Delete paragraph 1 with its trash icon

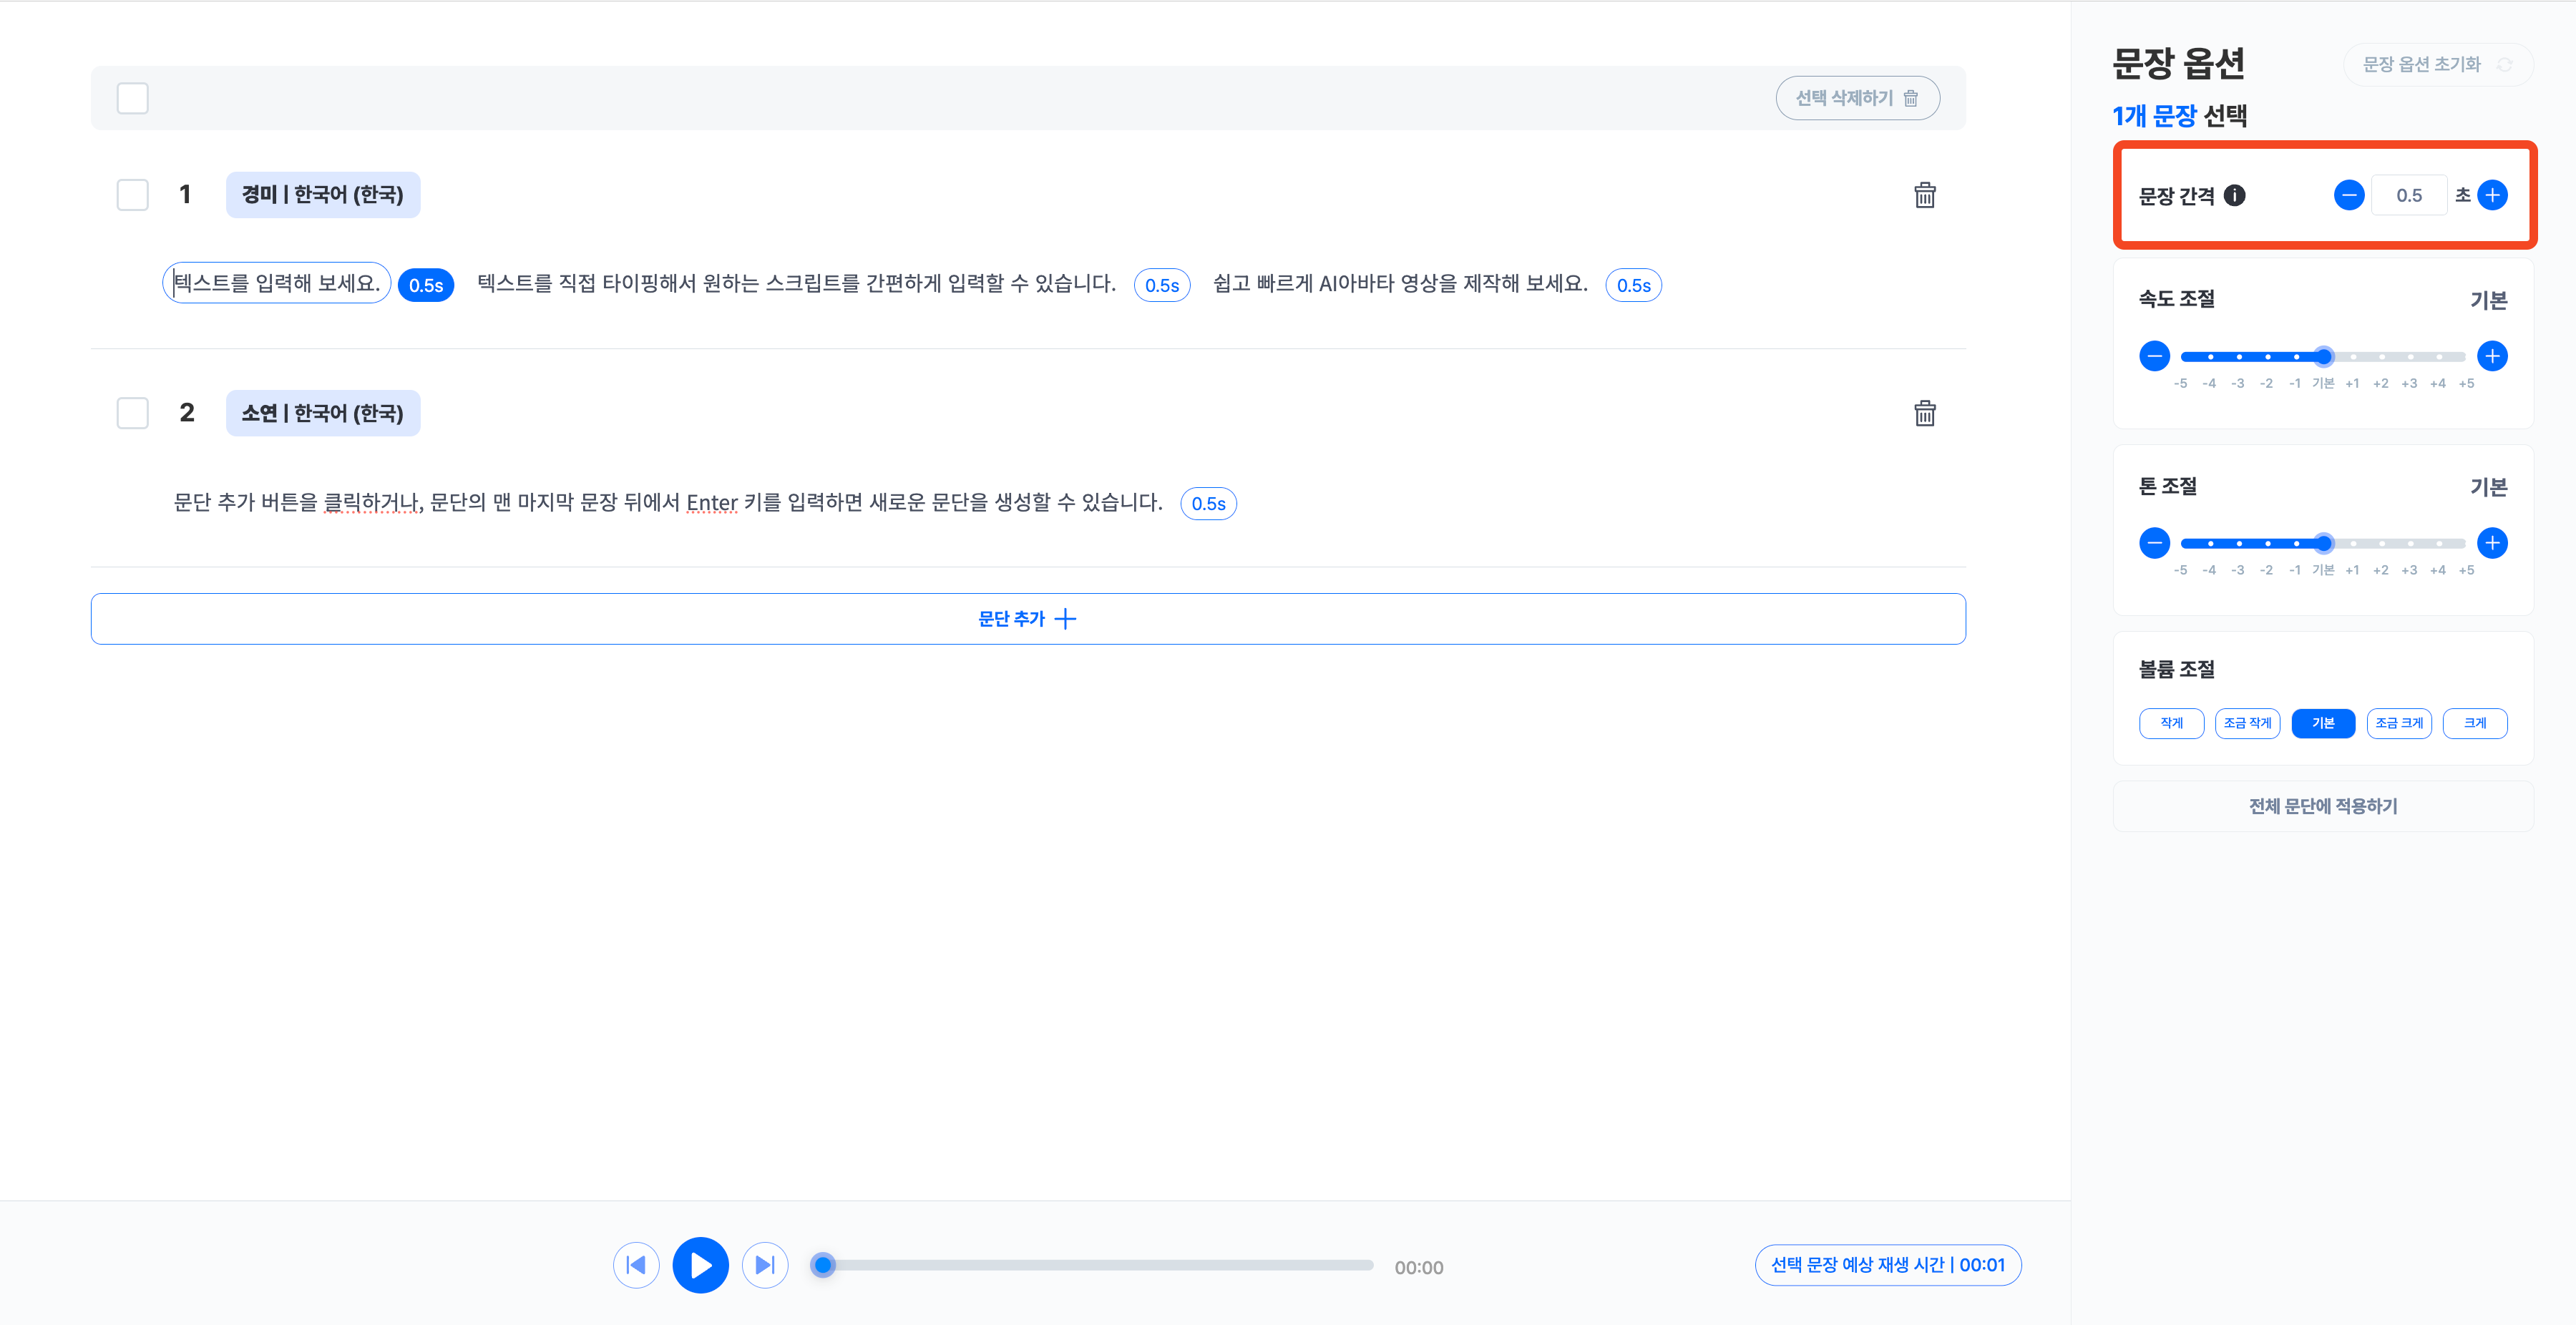click(1924, 195)
